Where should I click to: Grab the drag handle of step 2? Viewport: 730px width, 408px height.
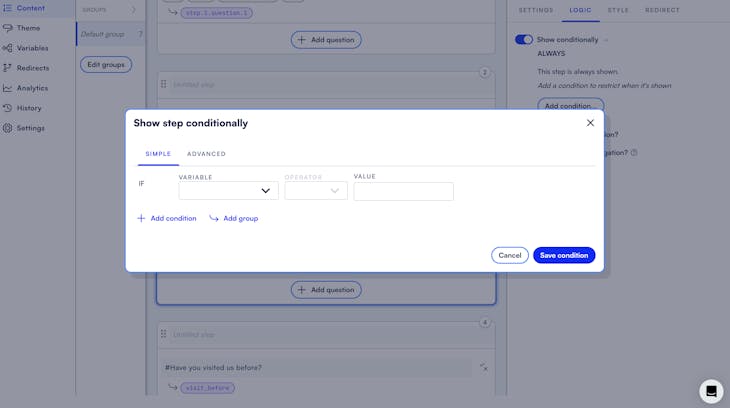coord(163,84)
